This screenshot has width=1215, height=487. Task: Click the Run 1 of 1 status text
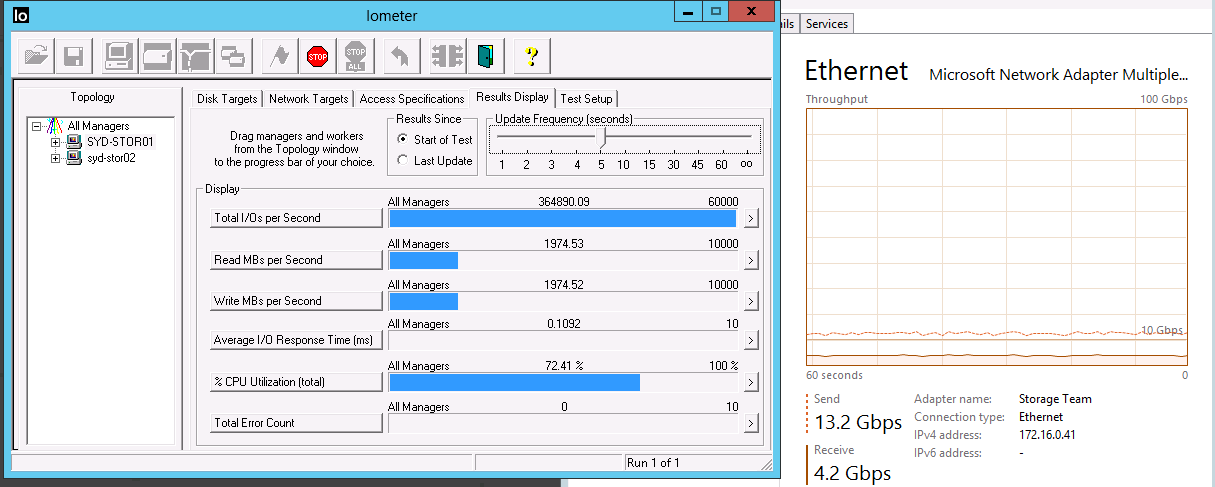(x=653, y=463)
